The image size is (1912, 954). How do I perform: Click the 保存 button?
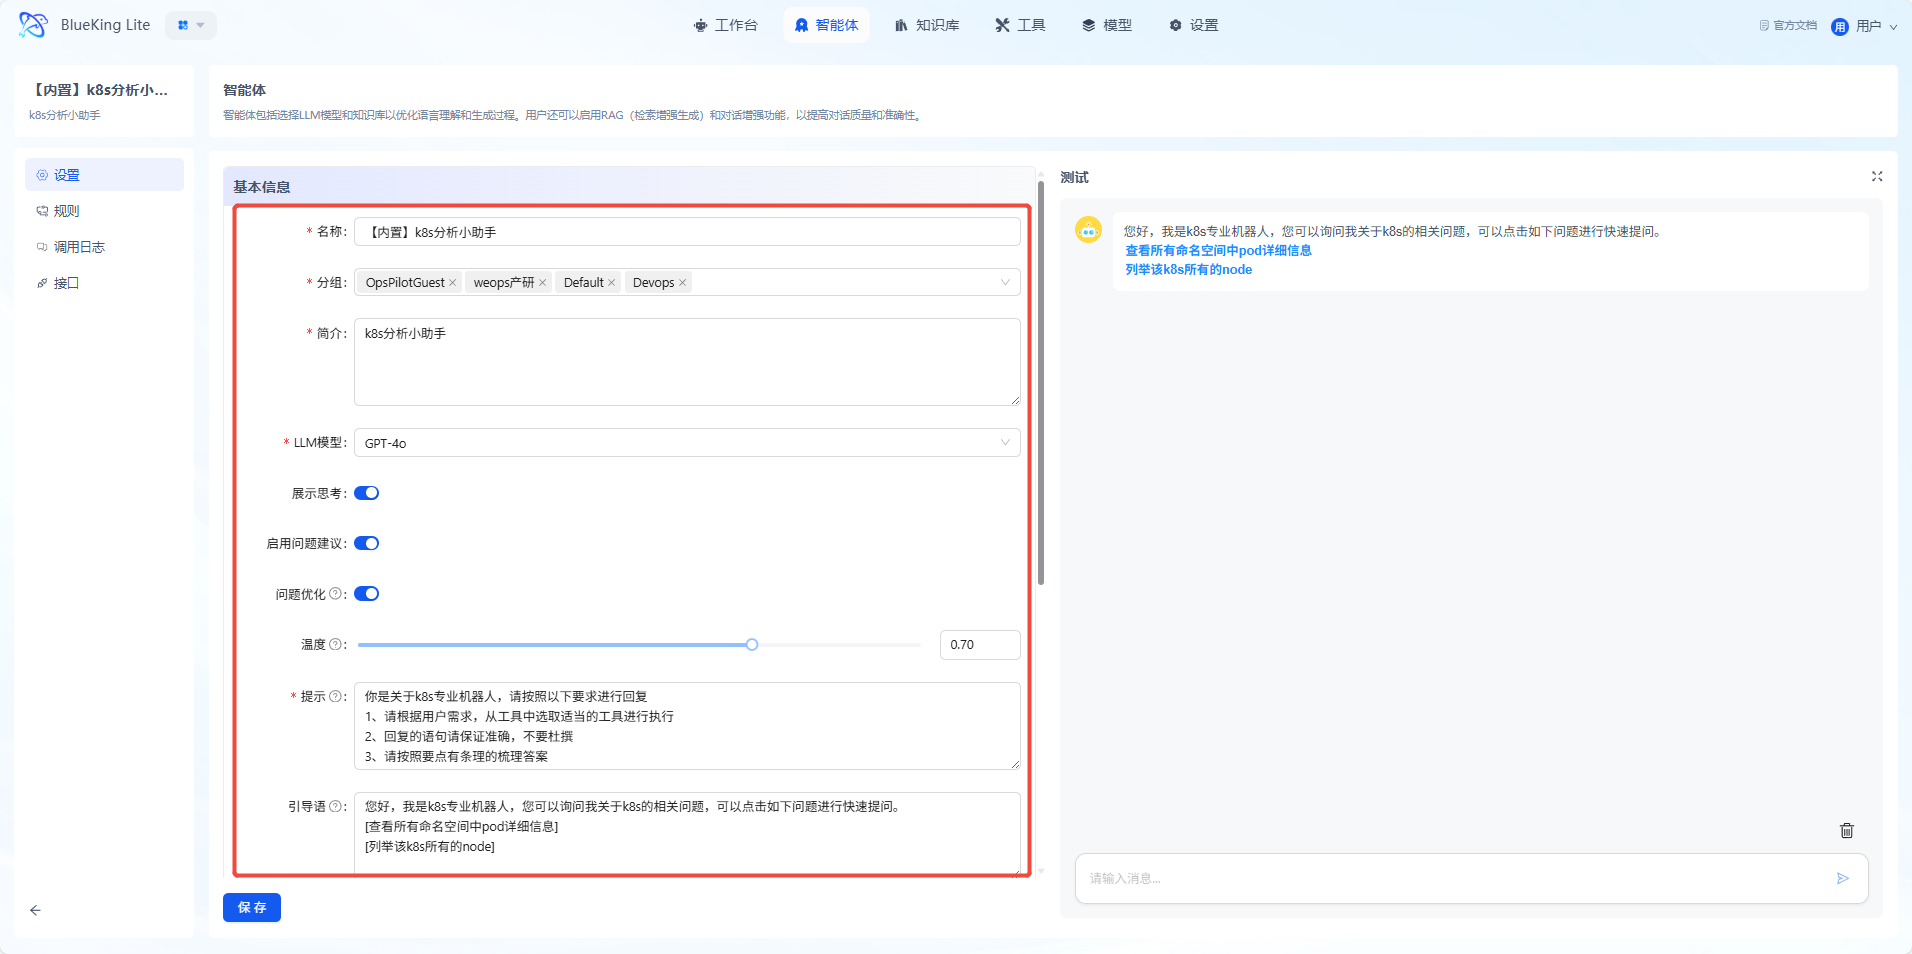click(x=252, y=907)
